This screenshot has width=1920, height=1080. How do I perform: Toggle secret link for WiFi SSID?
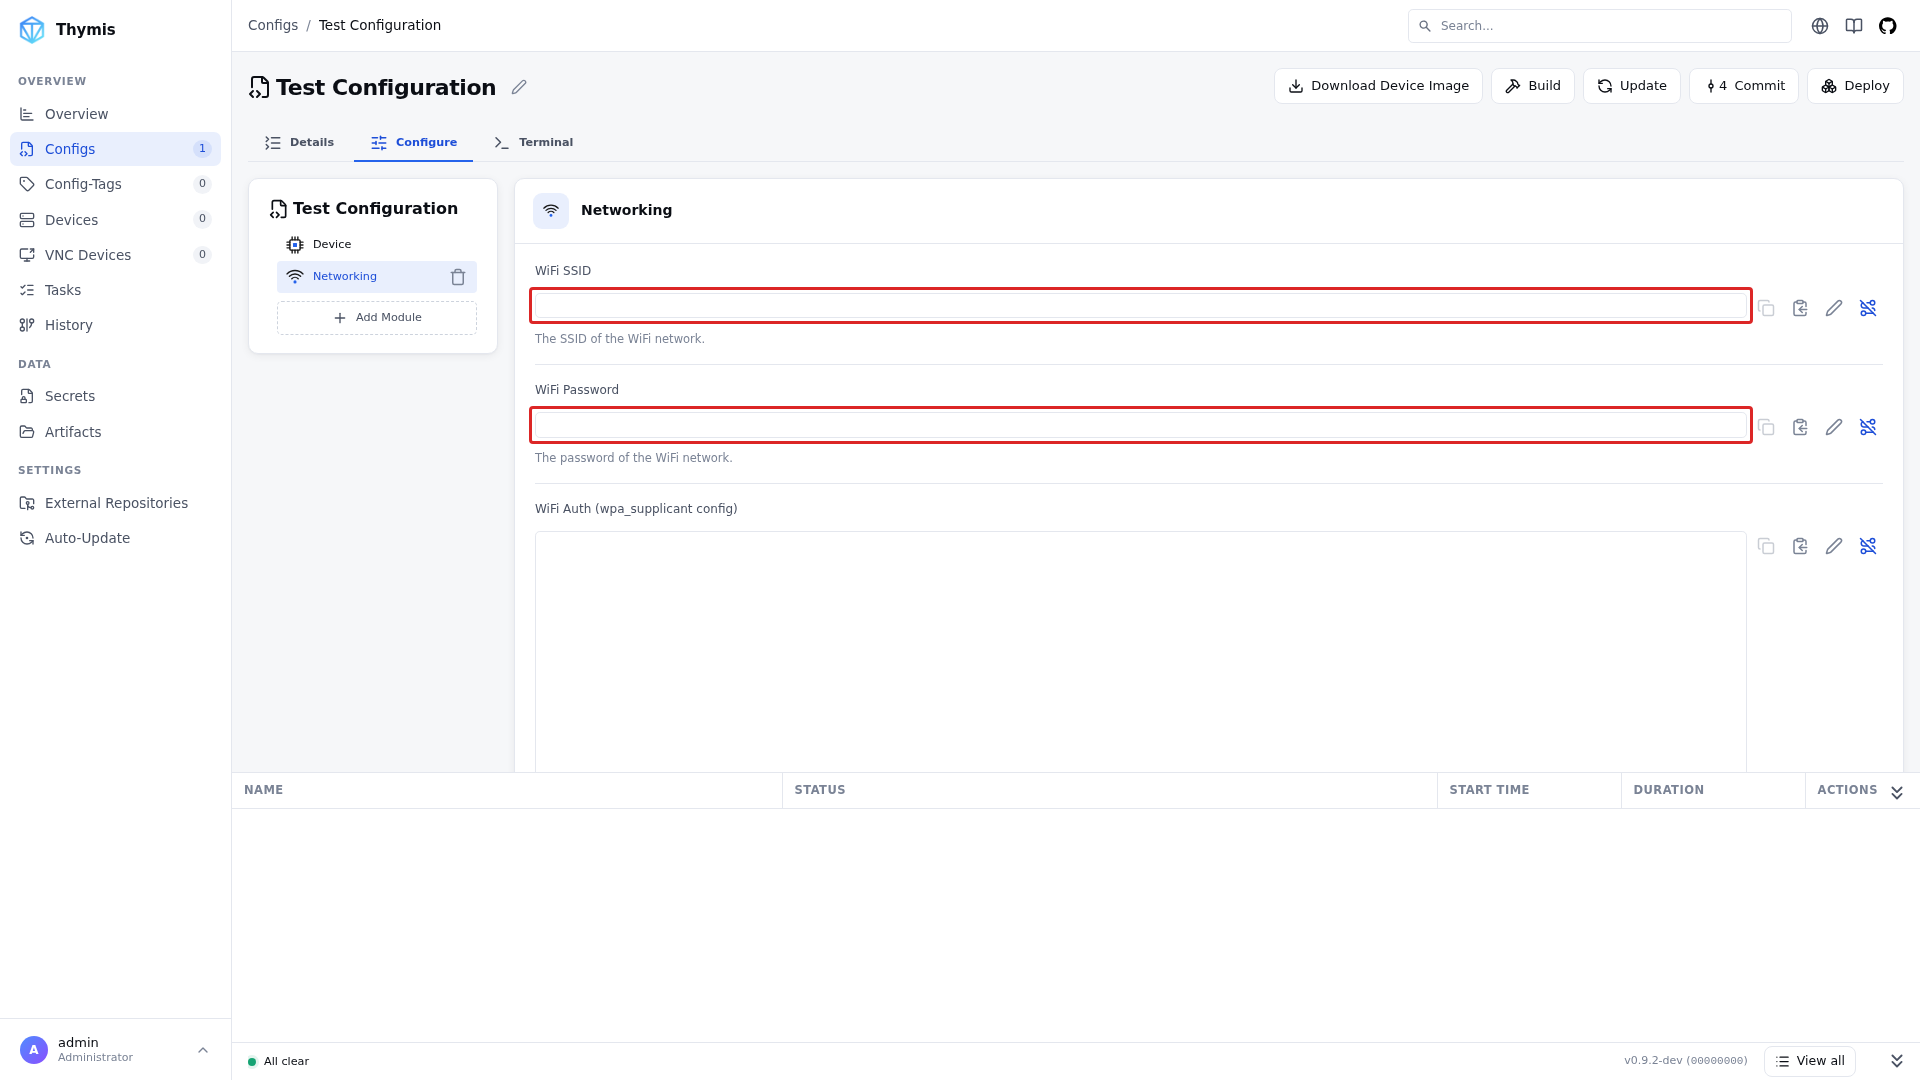tap(1868, 308)
